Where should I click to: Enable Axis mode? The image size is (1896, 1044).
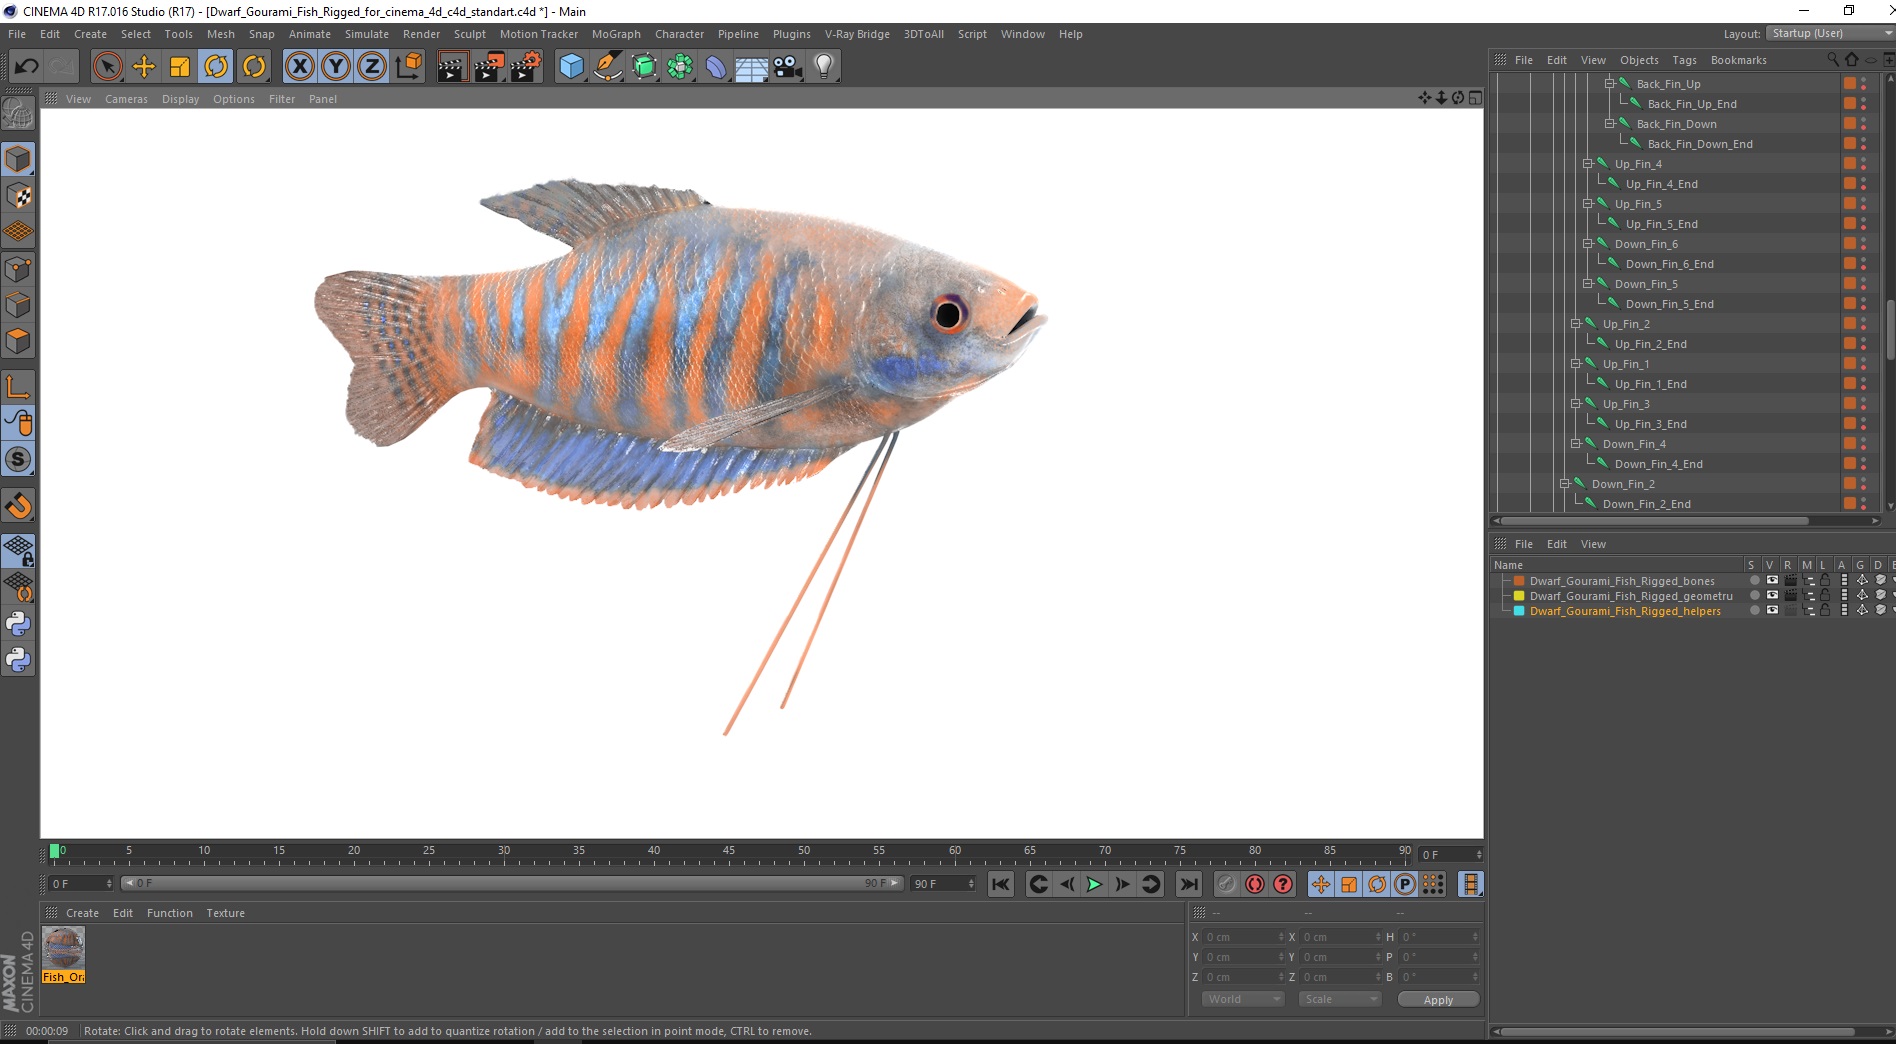coord(18,387)
